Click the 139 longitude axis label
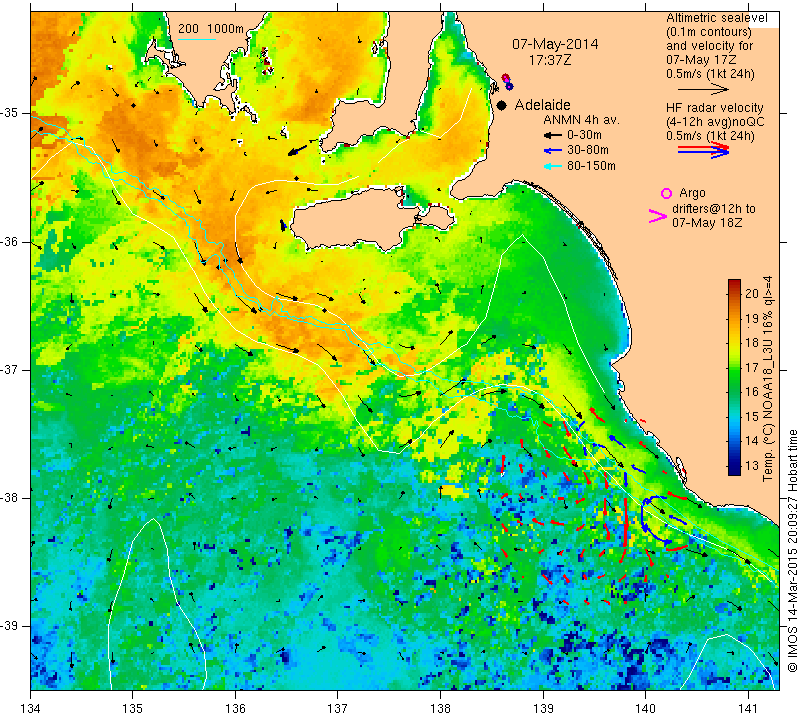The height and width of the screenshot is (720, 800). click(543, 709)
